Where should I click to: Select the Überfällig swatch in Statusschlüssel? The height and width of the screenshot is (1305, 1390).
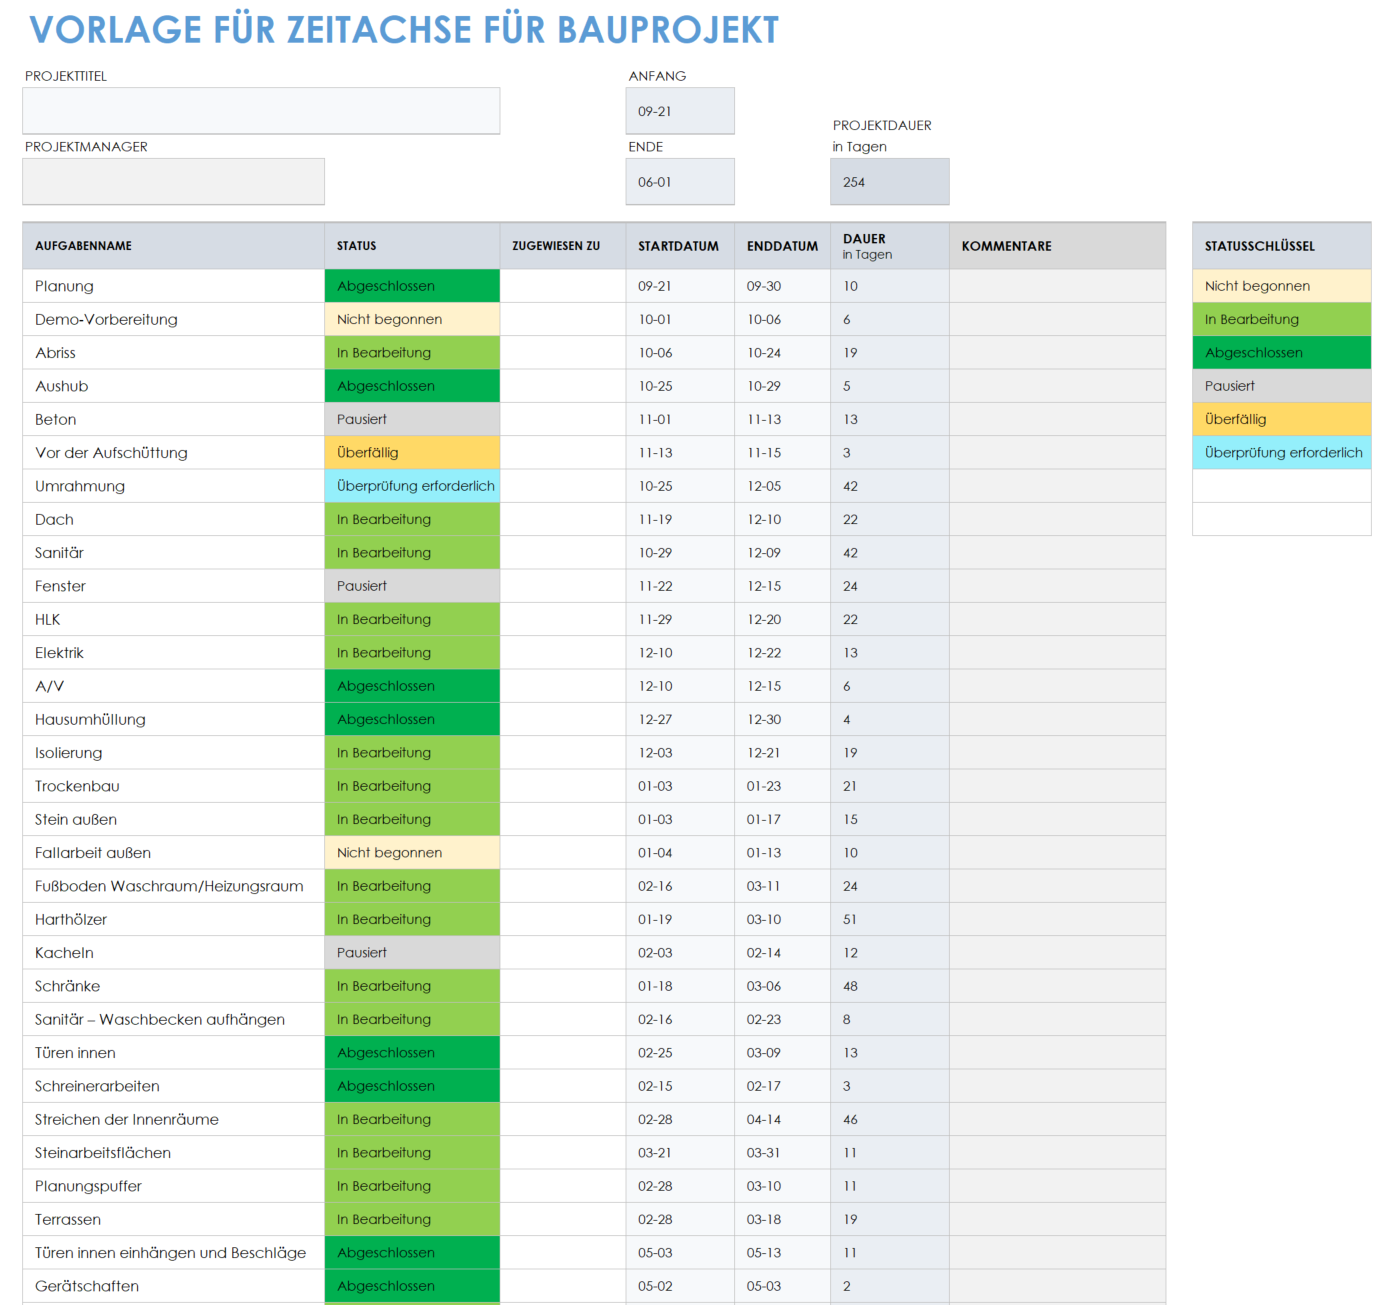pos(1282,419)
